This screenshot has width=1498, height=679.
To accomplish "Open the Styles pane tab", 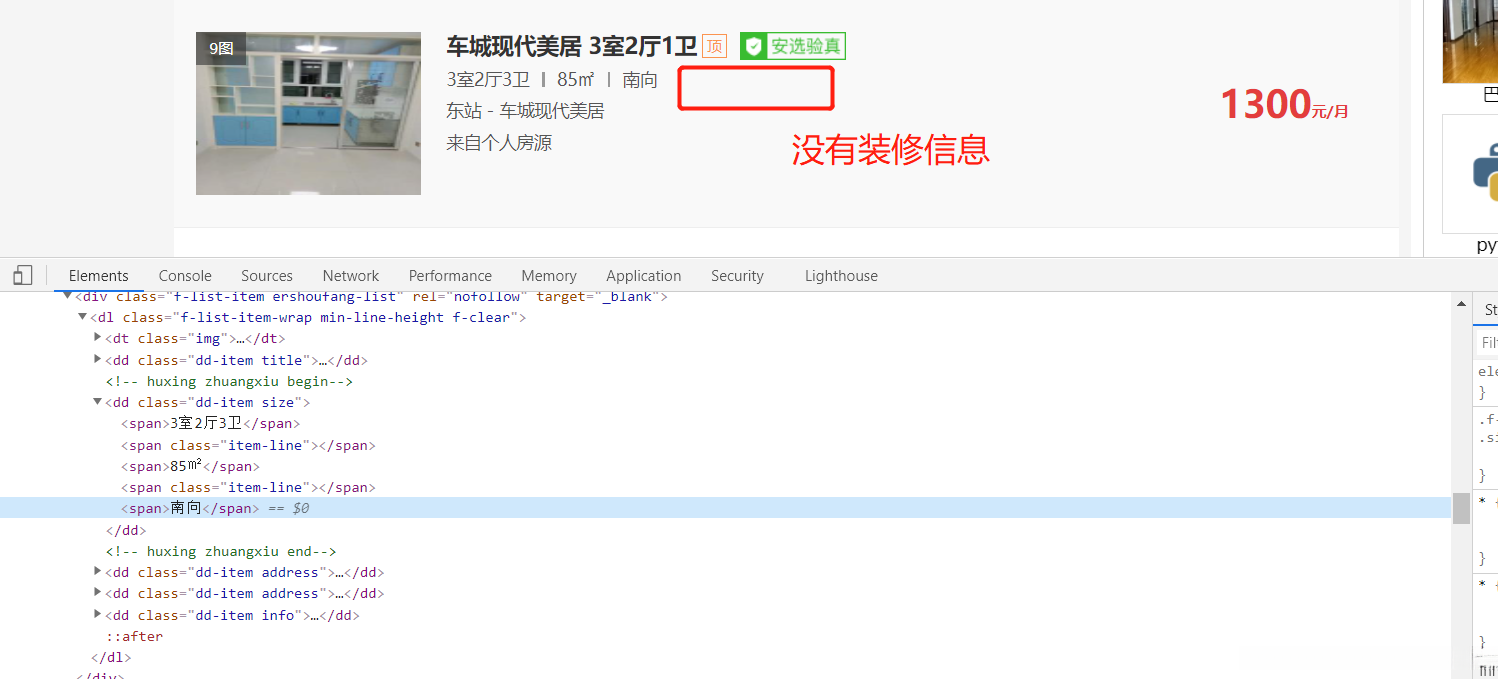I will (1489, 310).
